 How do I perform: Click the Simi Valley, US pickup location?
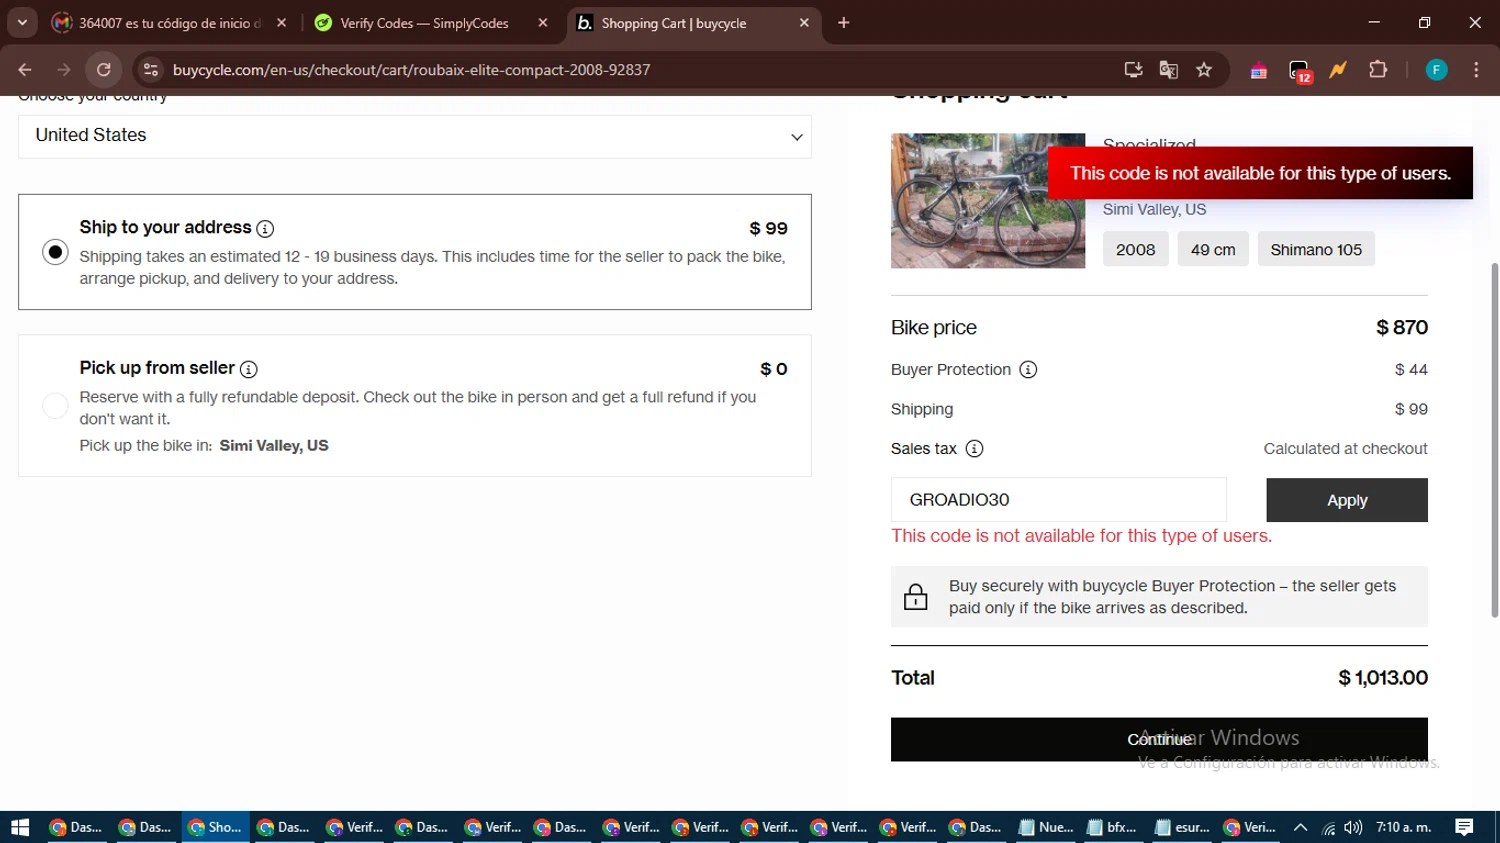tap(274, 446)
